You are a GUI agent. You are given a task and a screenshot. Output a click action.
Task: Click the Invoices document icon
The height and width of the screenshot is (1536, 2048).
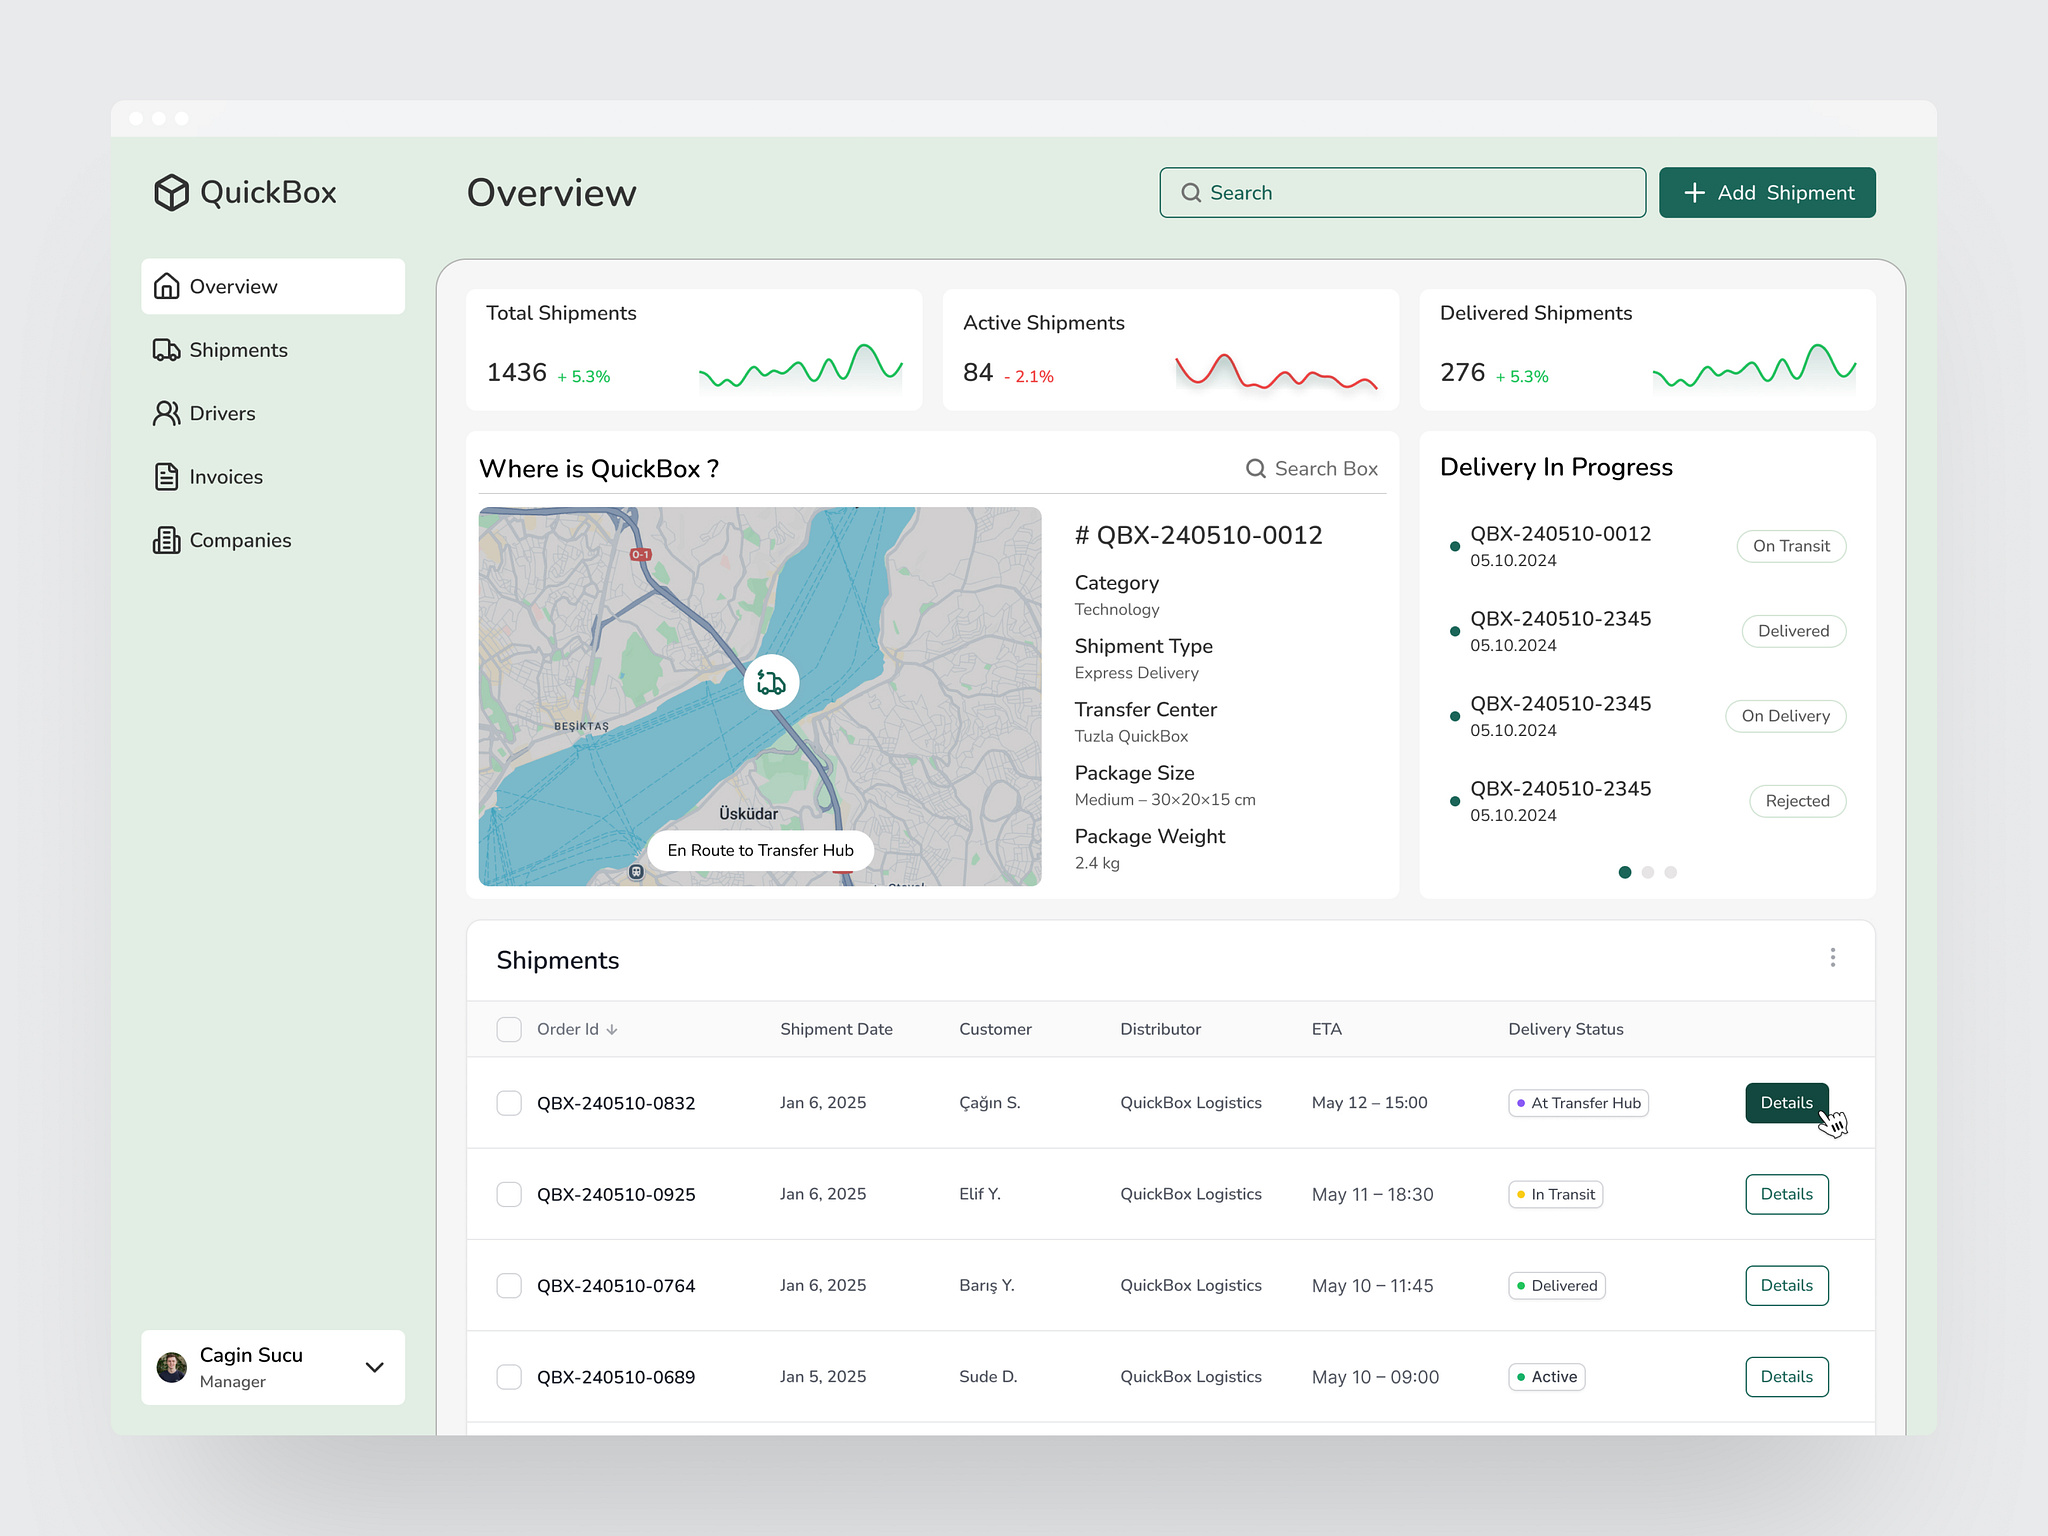coord(166,477)
